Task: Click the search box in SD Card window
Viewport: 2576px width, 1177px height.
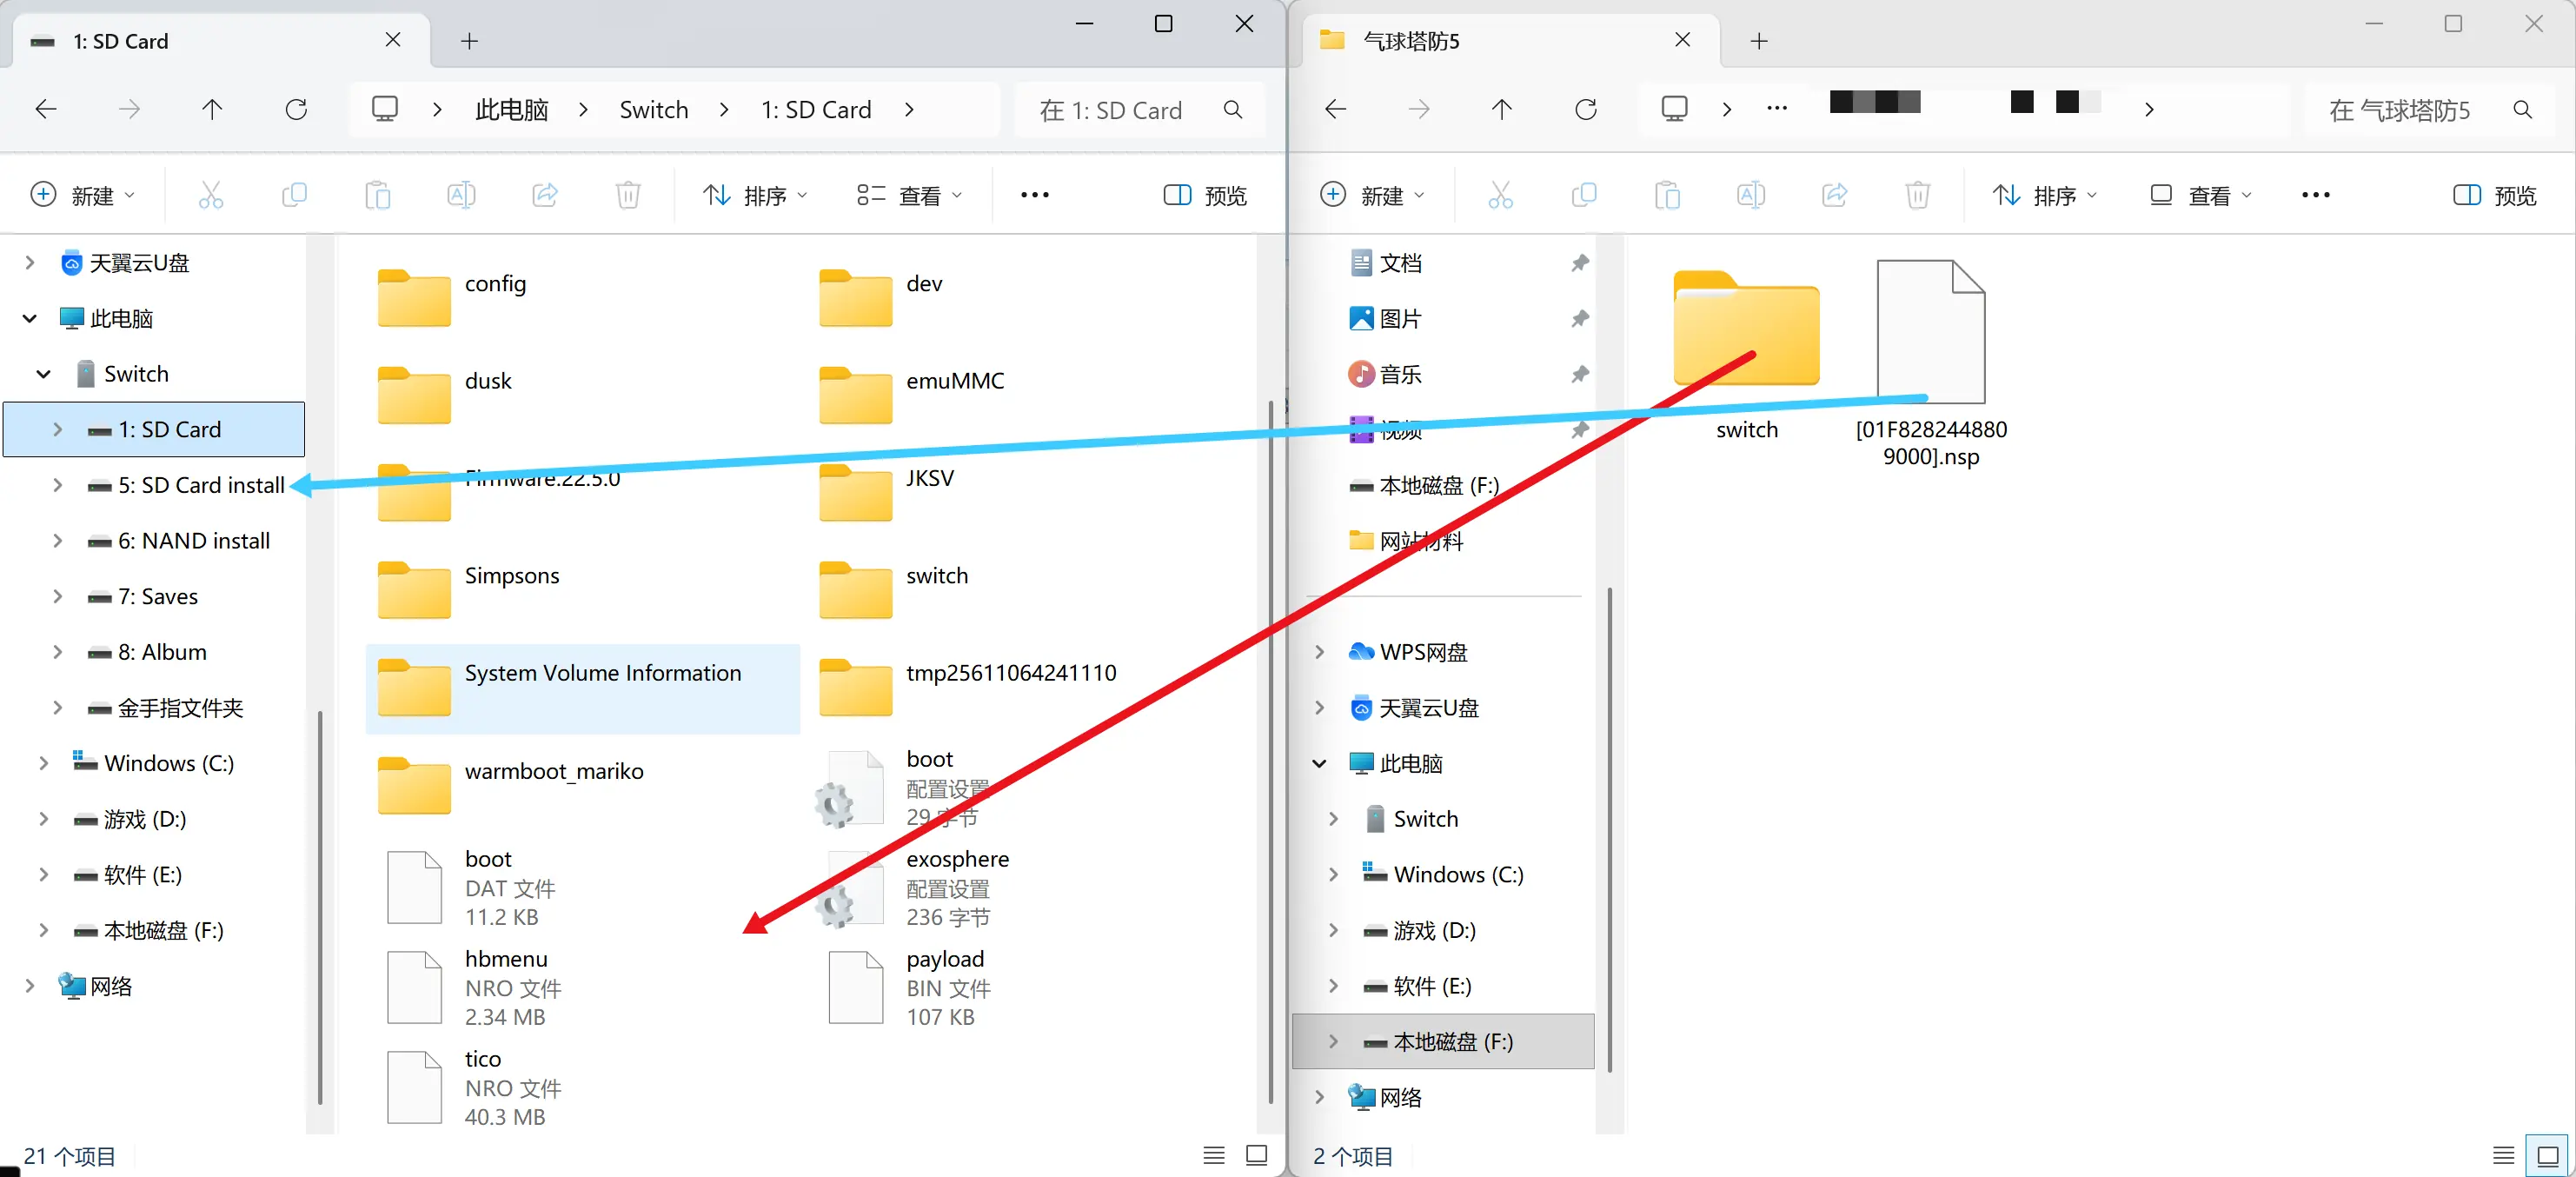Action: [x=1139, y=110]
